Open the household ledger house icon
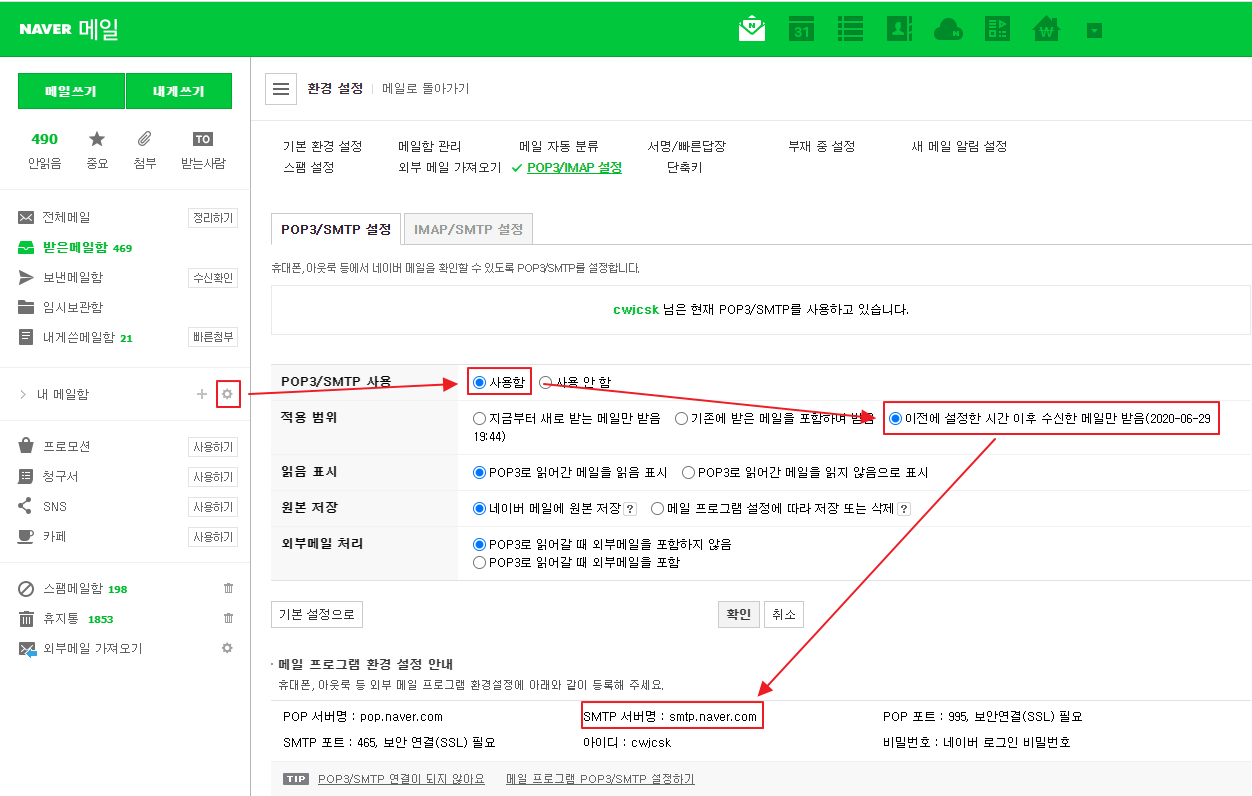Screen dimensions: 1252x796 point(1046,28)
